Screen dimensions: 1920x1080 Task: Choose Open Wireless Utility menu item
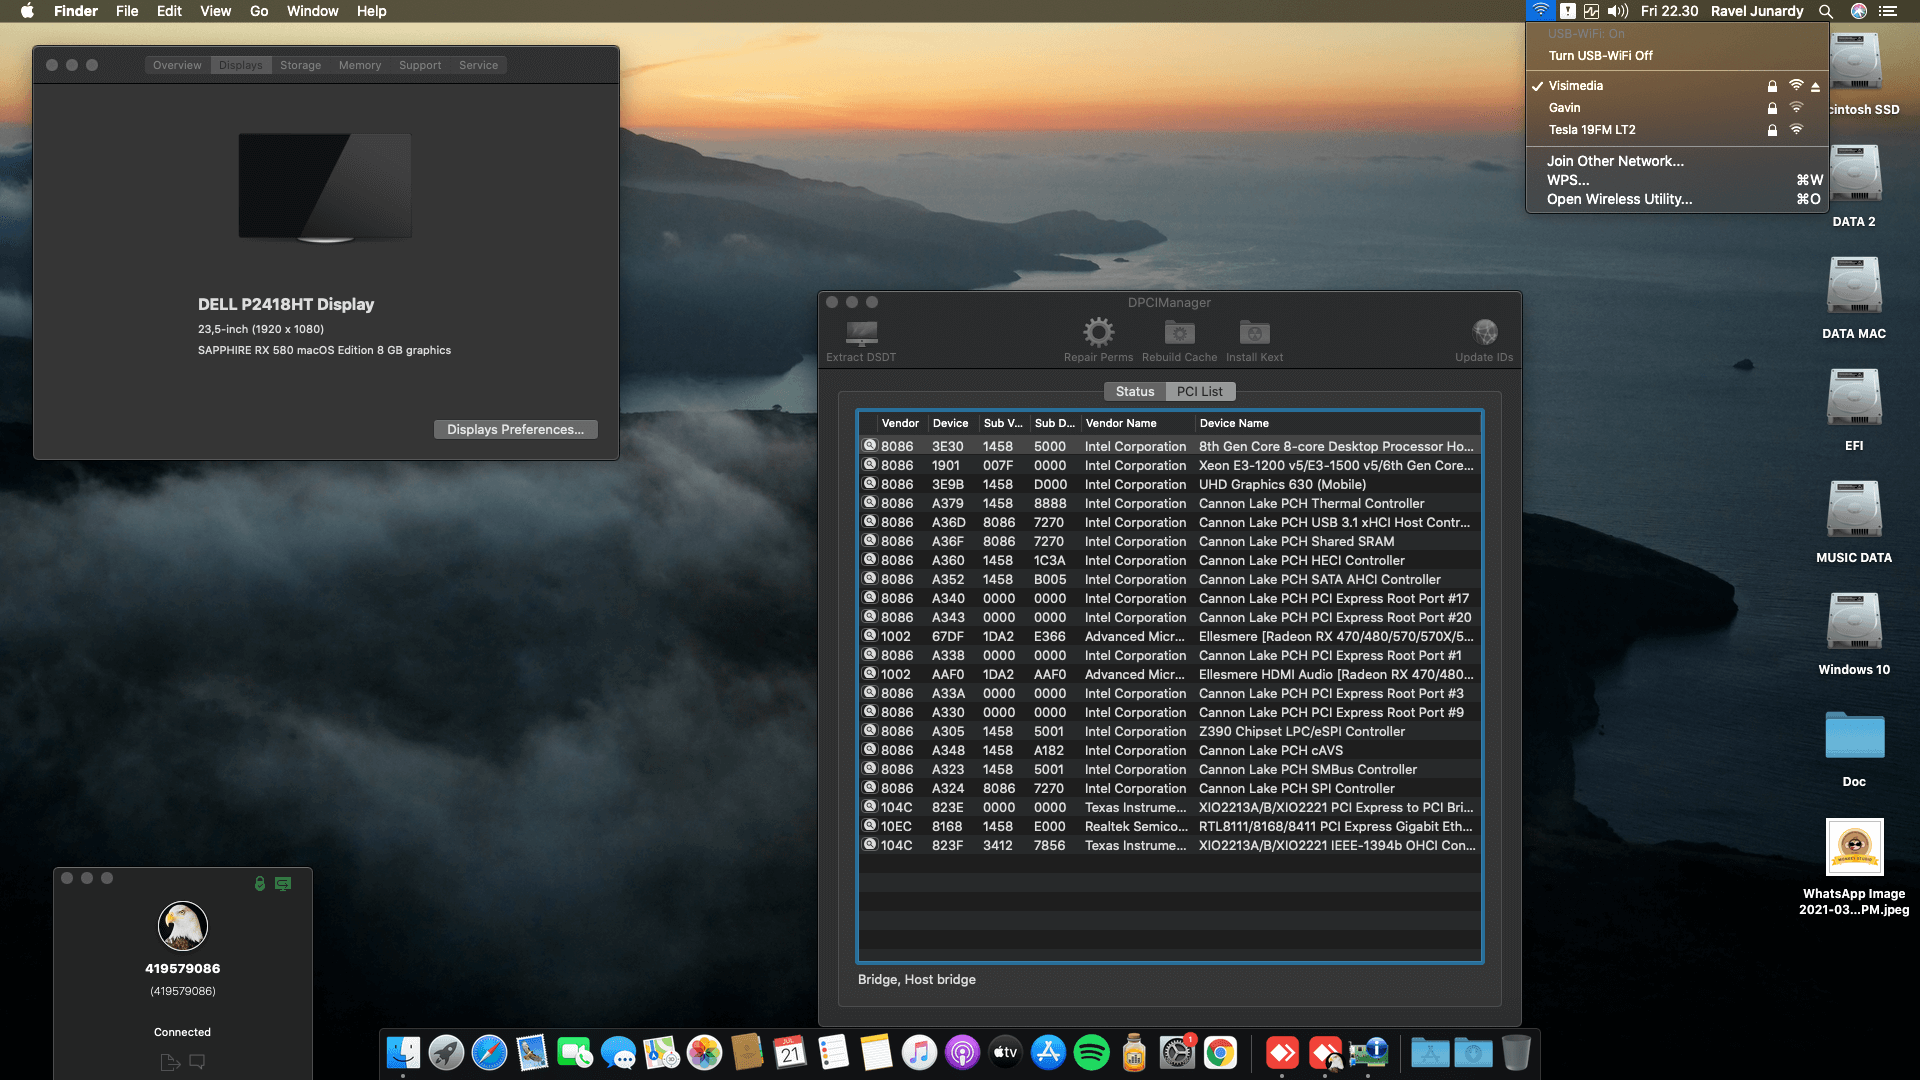tap(1677, 199)
